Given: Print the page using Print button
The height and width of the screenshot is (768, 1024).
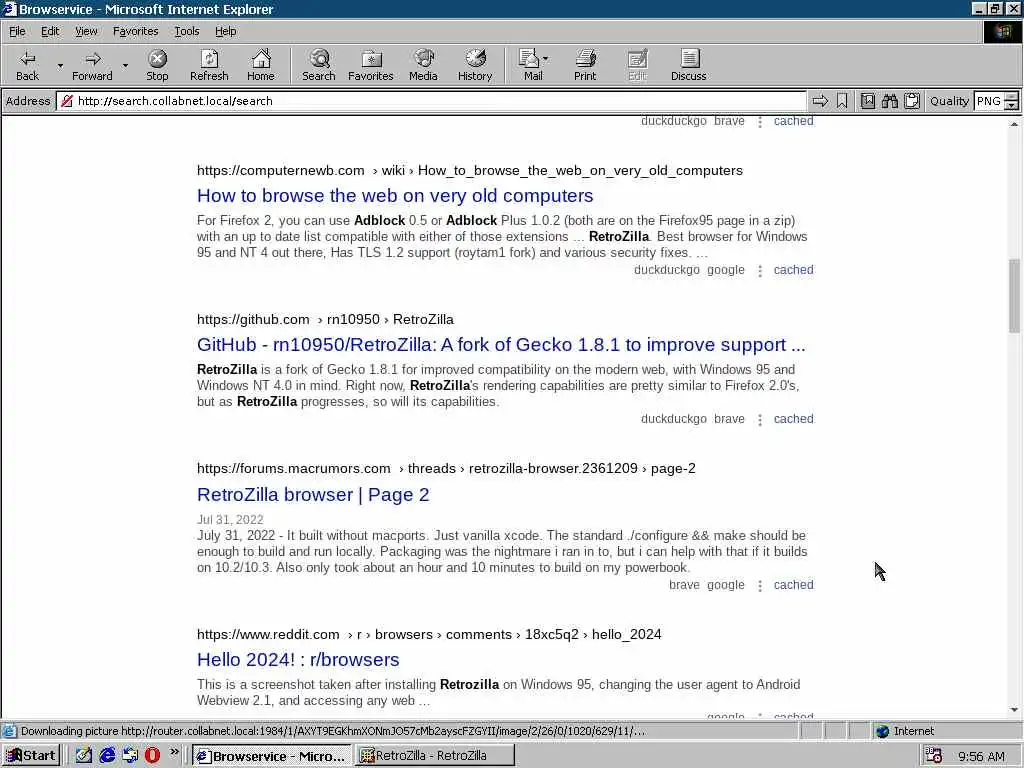Looking at the screenshot, I should (585, 65).
